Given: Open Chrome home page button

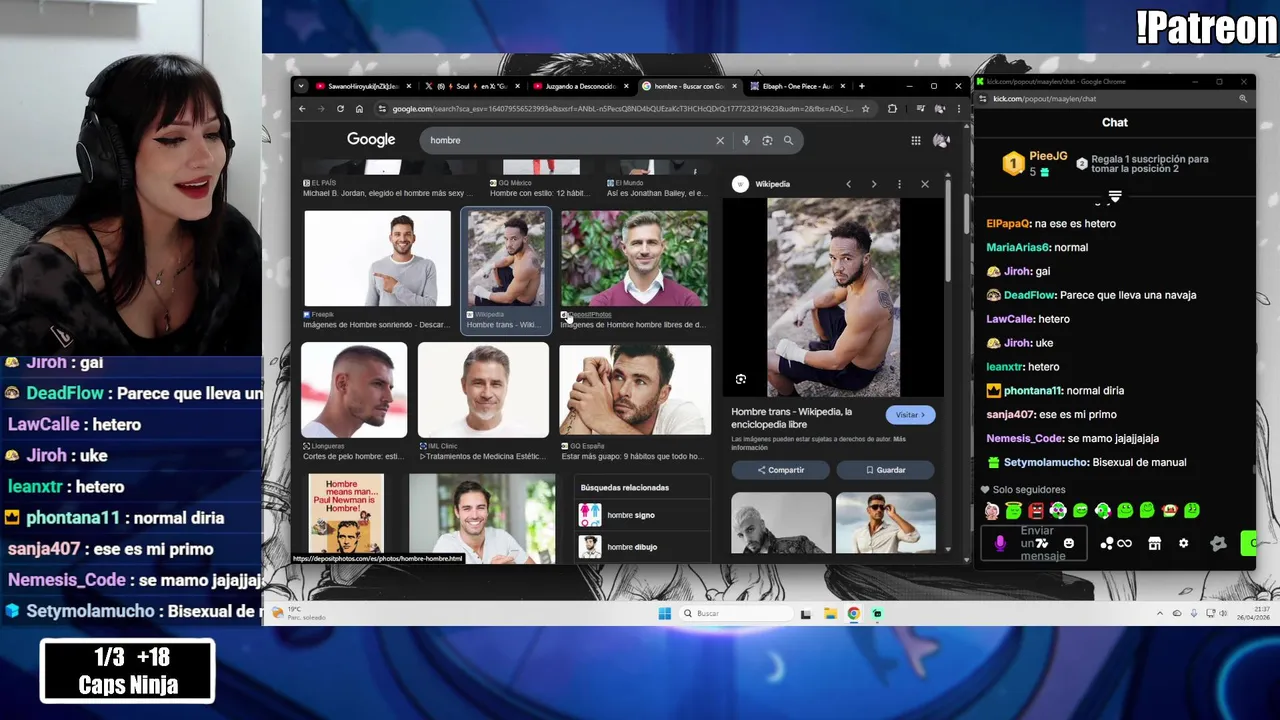Looking at the screenshot, I should coord(359,109).
